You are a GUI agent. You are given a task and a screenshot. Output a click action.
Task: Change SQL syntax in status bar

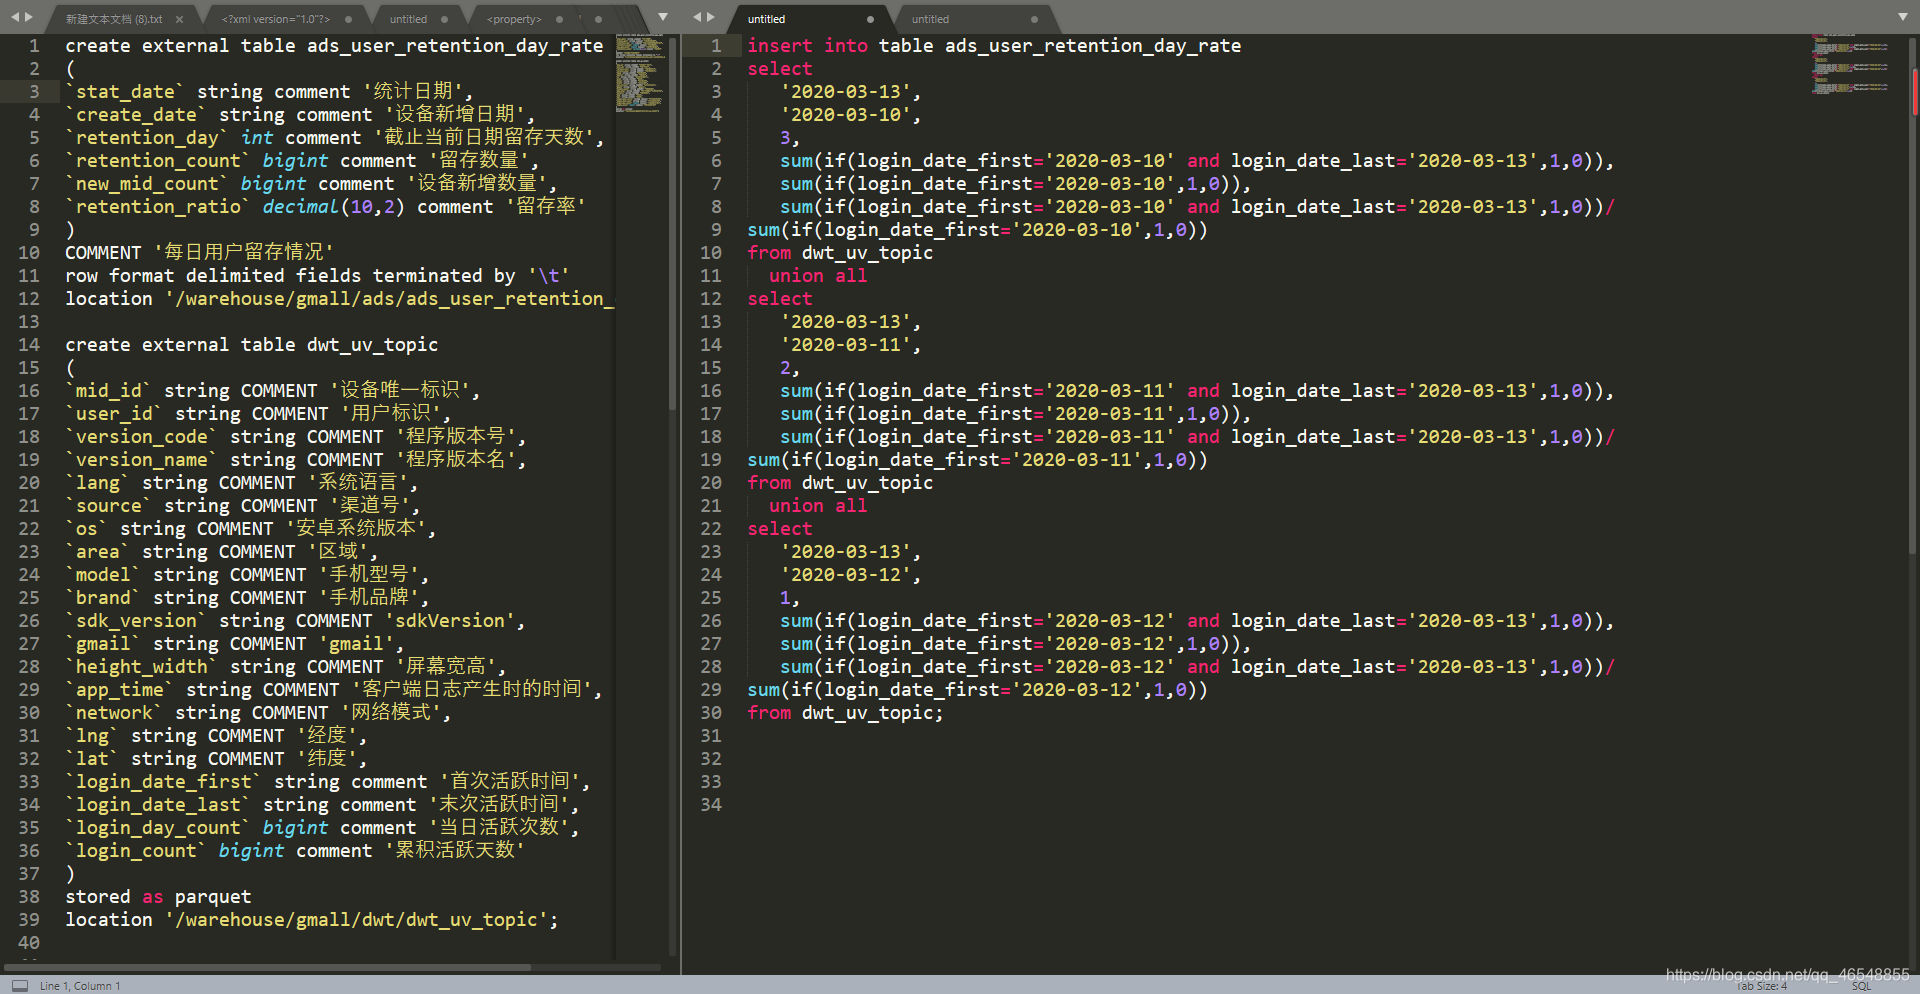1861,986
